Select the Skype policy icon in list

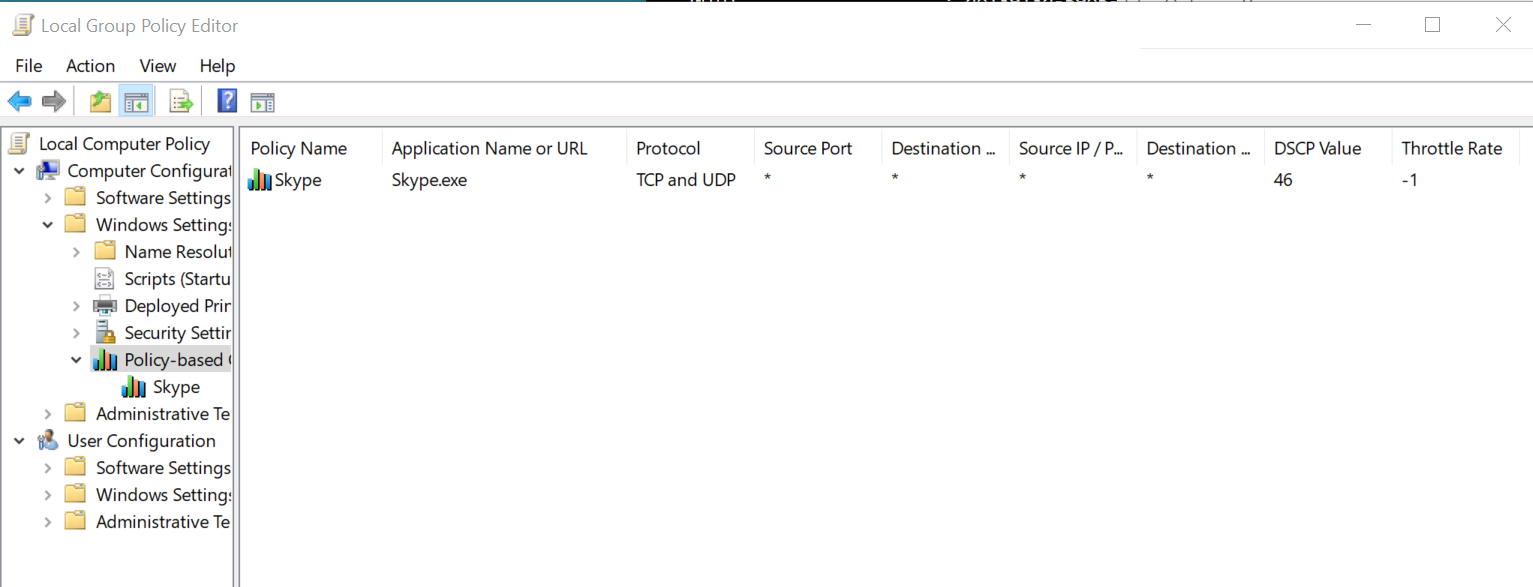tap(260, 180)
